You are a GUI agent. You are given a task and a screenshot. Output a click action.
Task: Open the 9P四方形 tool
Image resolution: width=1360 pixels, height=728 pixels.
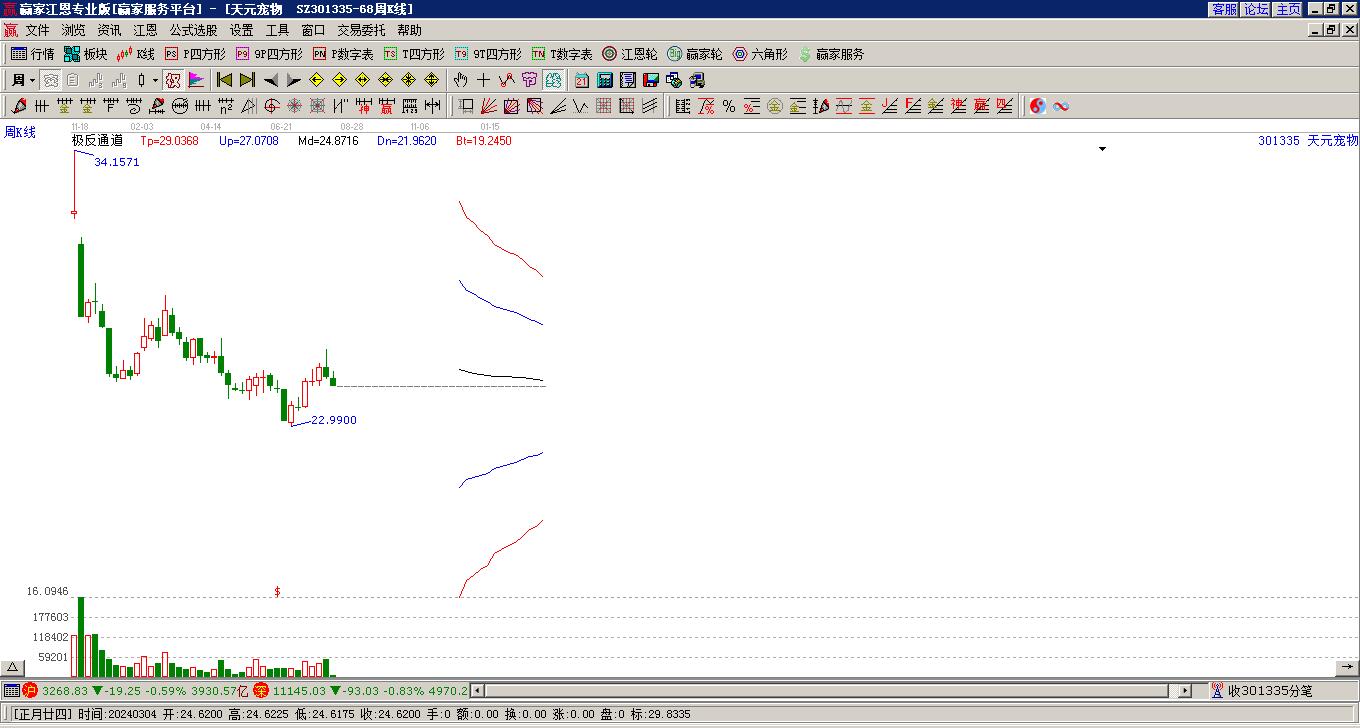tap(269, 54)
